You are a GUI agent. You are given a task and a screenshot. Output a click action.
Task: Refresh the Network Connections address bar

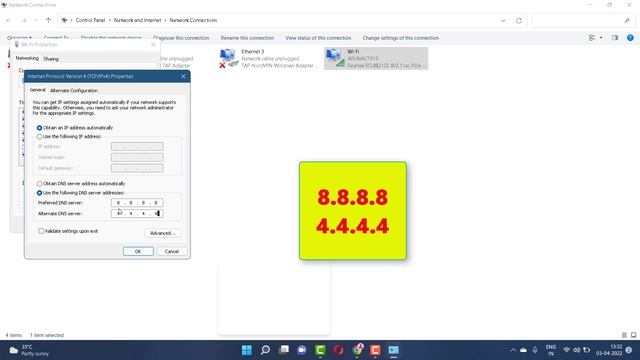(x=519, y=20)
